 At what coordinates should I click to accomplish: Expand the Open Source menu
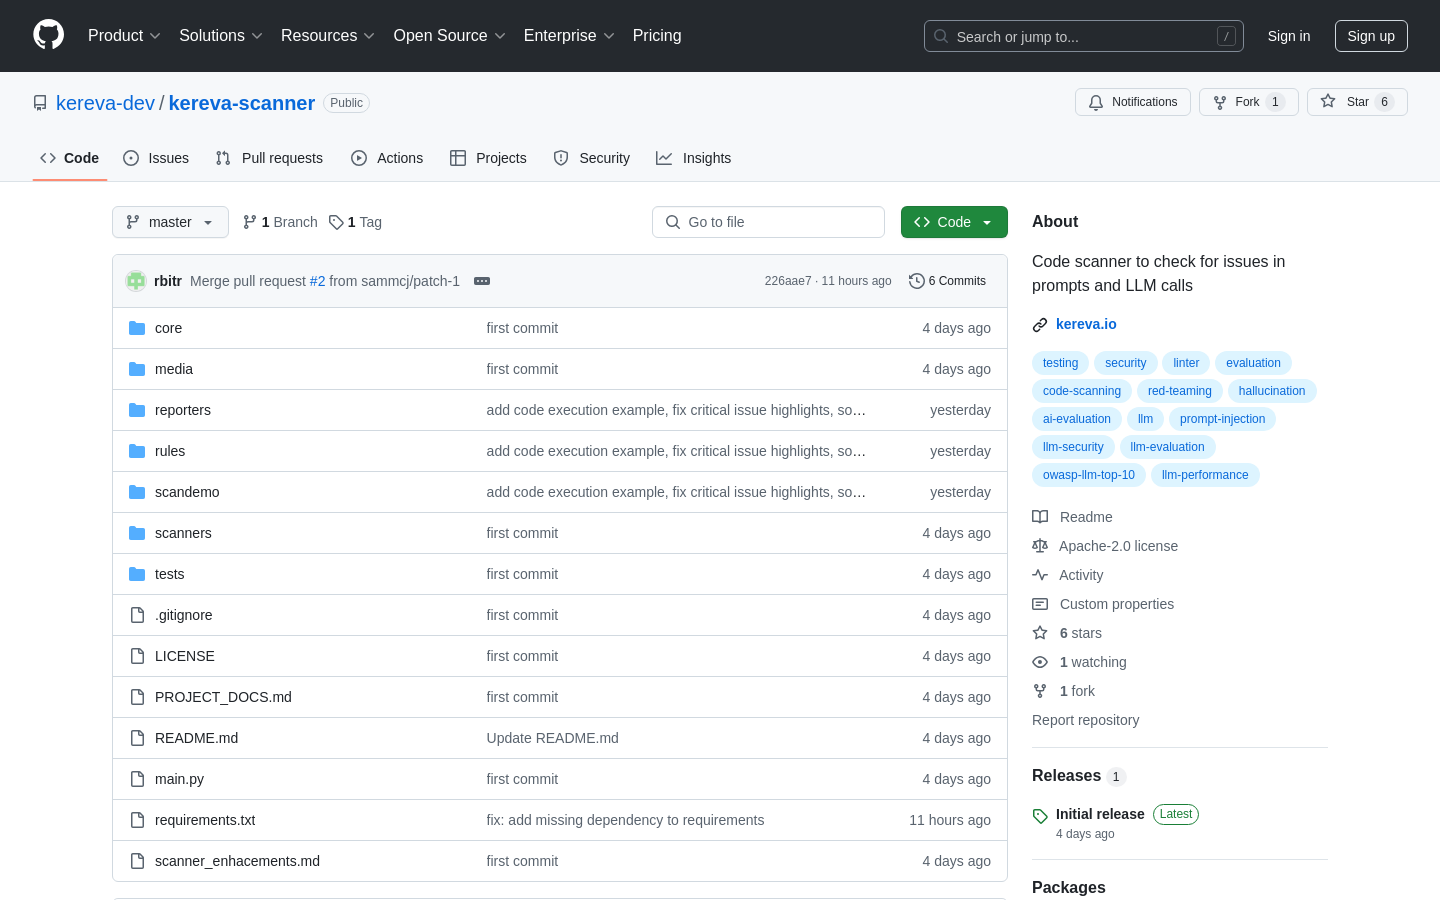tap(450, 36)
